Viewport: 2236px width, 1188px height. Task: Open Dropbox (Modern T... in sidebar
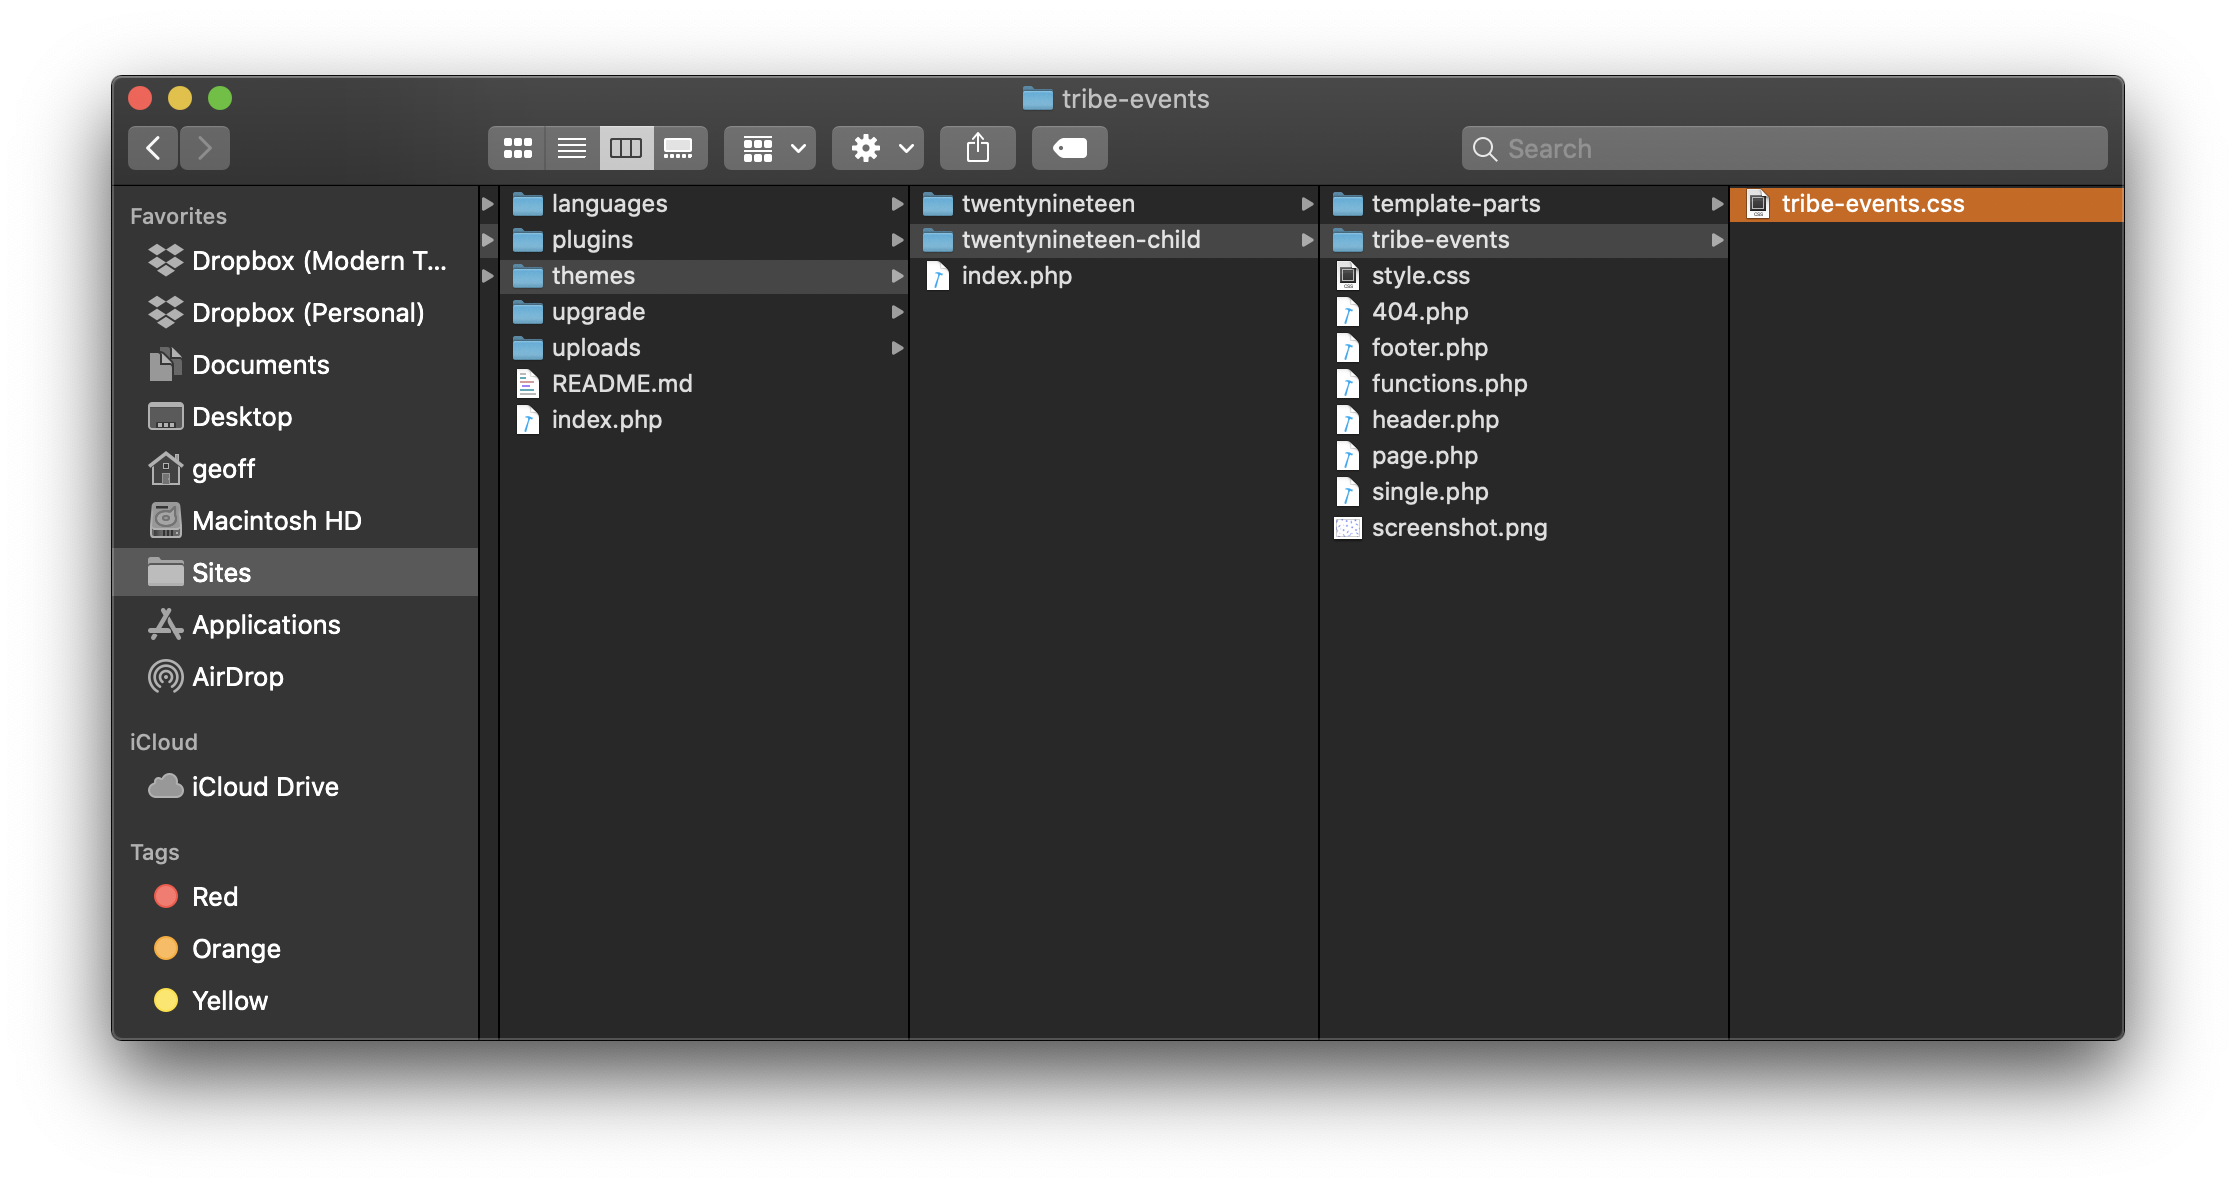tap(296, 261)
